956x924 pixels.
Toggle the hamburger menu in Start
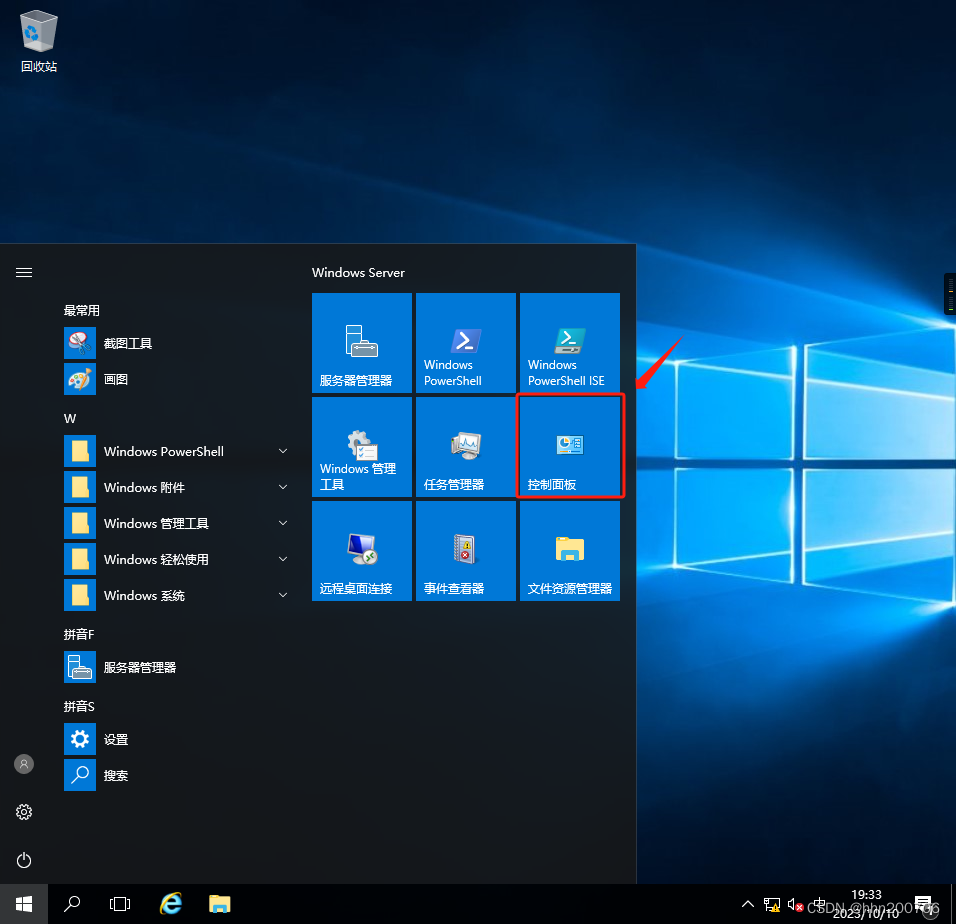(x=24, y=272)
